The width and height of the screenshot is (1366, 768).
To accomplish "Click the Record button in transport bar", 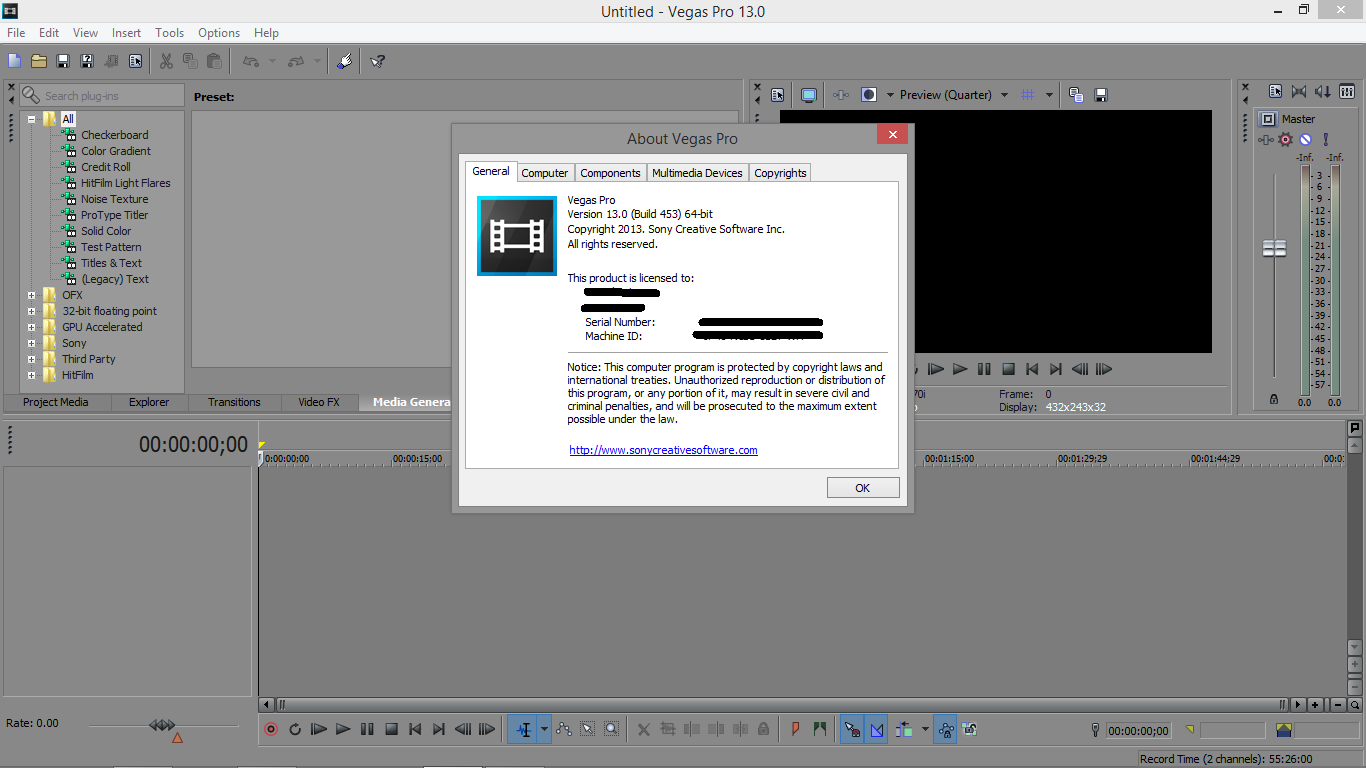I will point(271,729).
